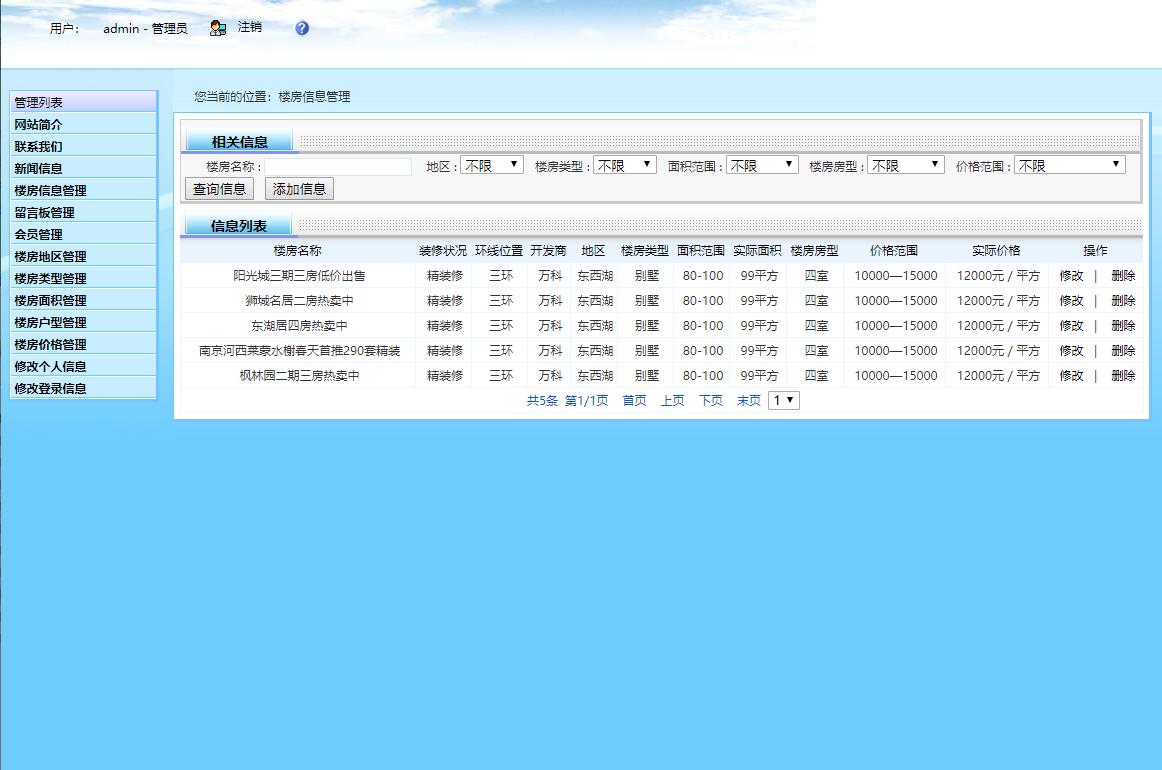Click the 注销 logout user icon

point(217,28)
